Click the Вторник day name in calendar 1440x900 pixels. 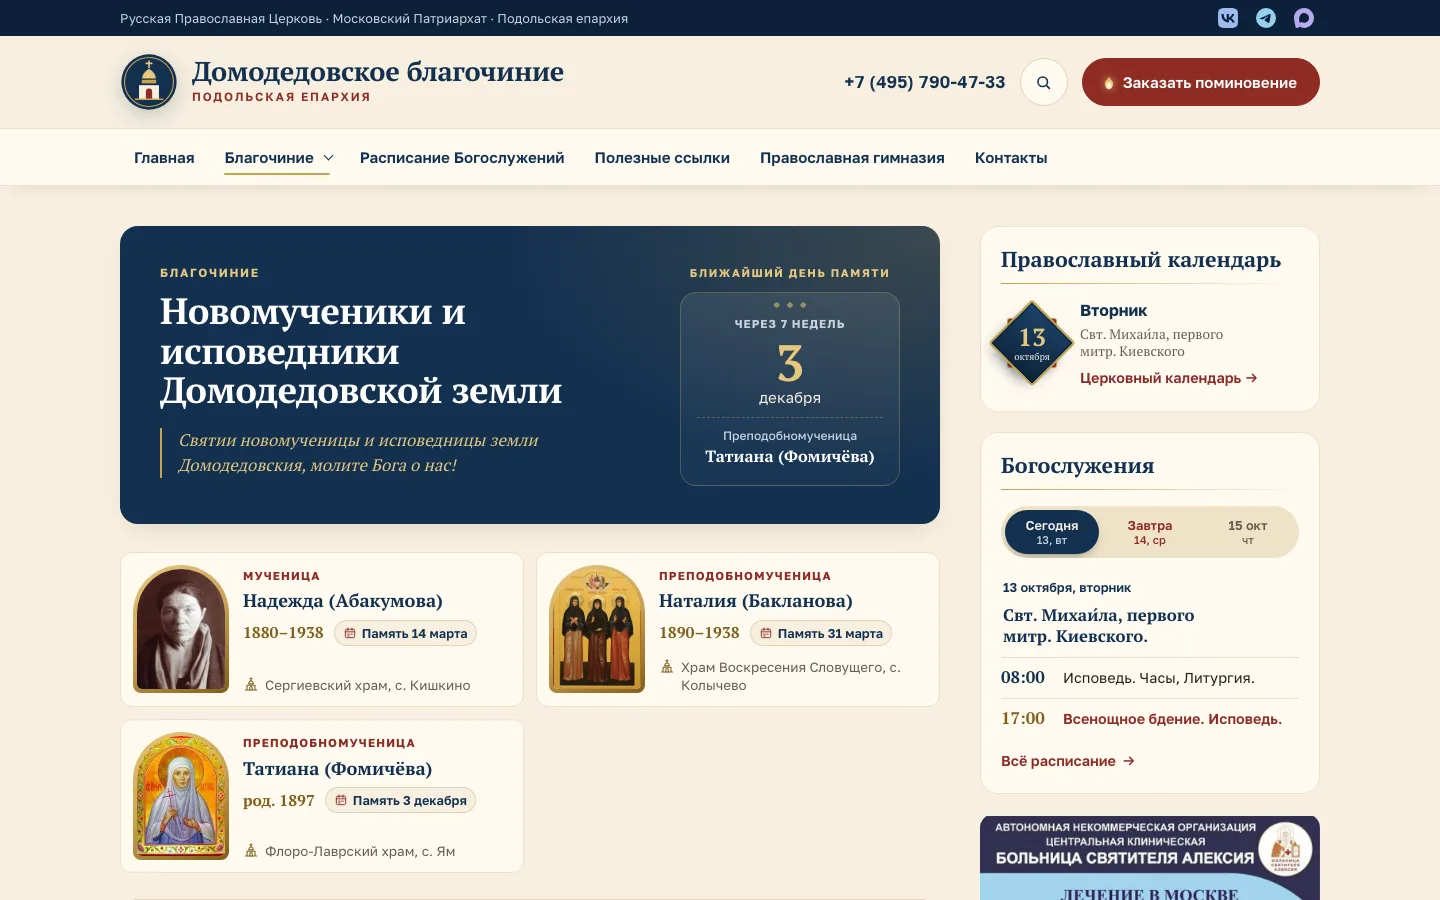[1113, 311]
